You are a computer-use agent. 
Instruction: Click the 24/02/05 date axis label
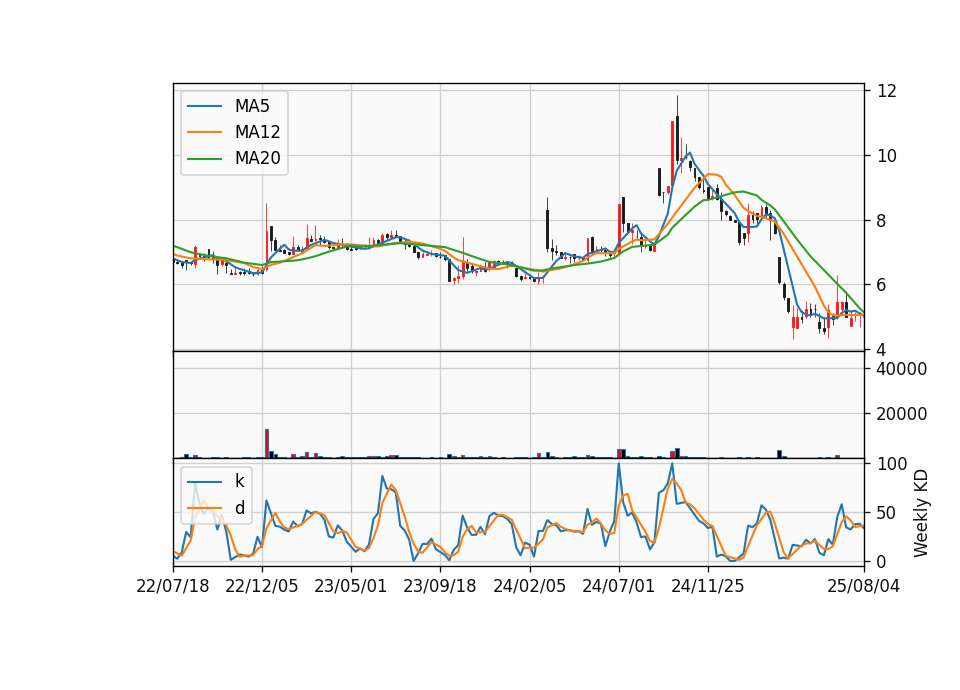530,587
